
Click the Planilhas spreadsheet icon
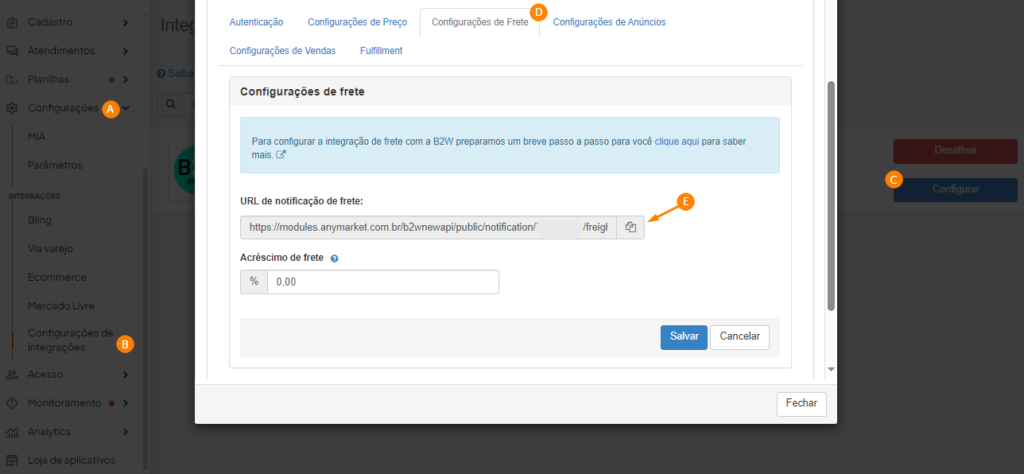click(x=12, y=80)
